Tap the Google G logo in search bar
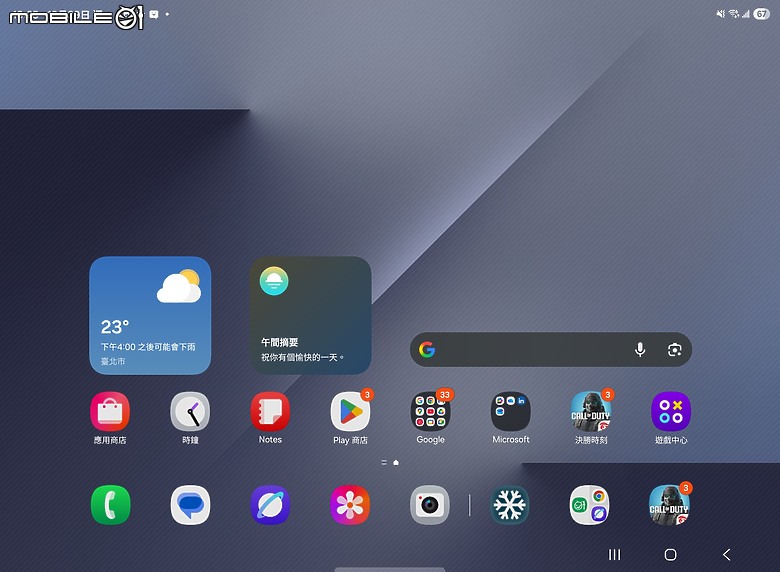This screenshot has width=780, height=572. tap(427, 350)
